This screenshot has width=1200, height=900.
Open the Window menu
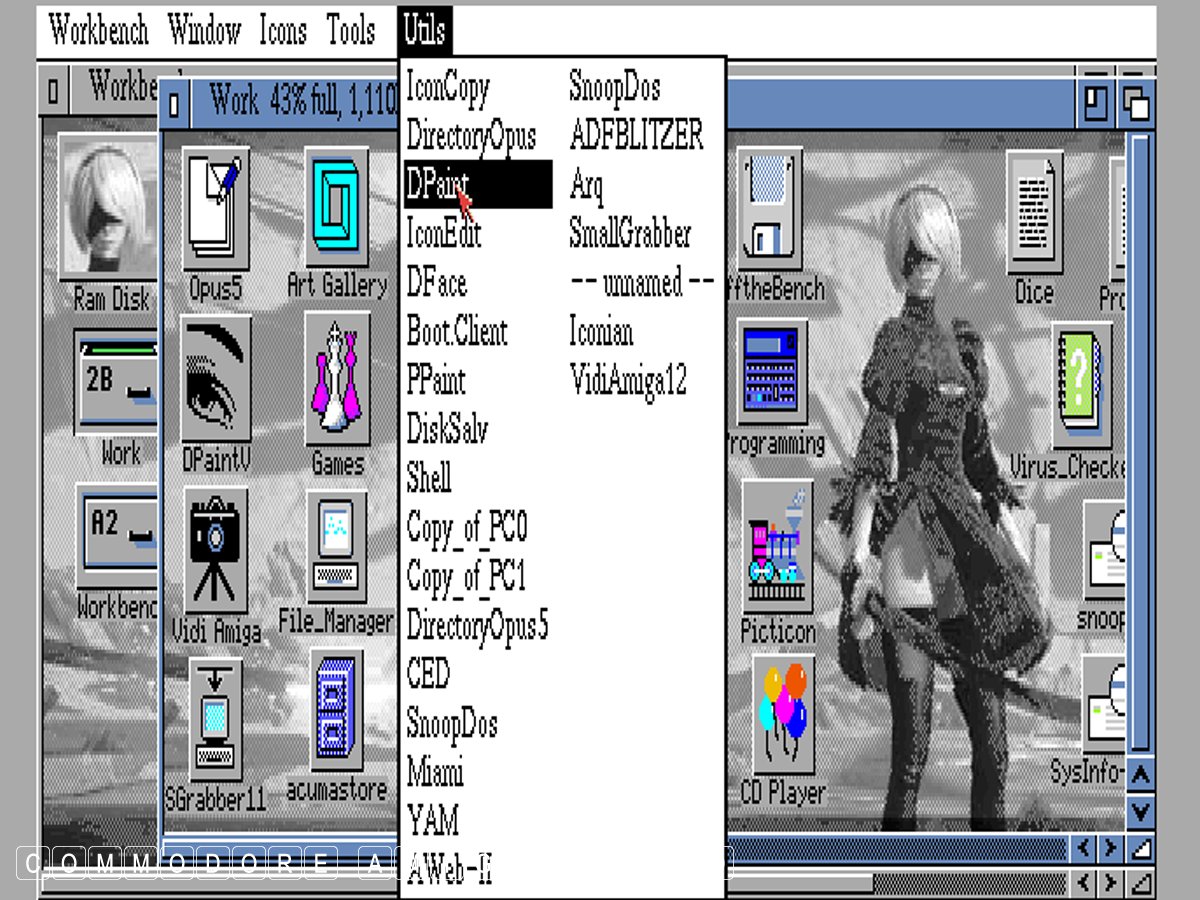coord(204,30)
